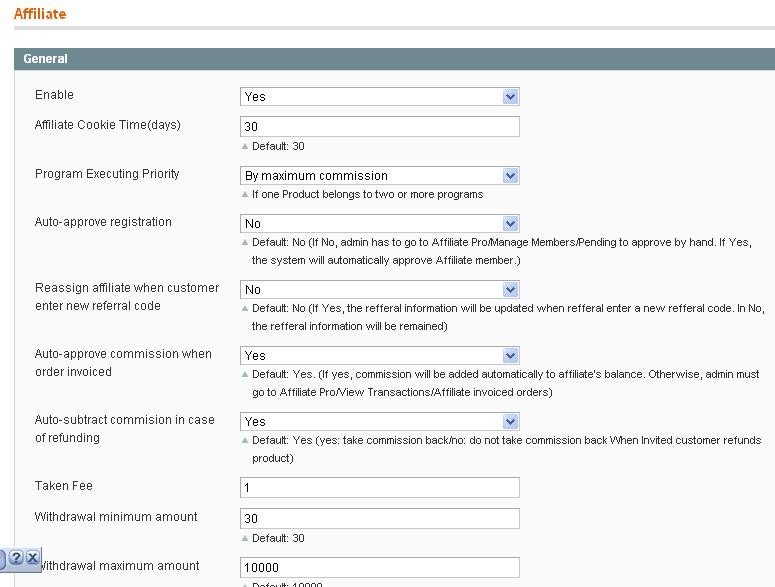This screenshot has height=587, width=775.
Task: Click hint about take commission back
Action: pyautogui.click(x=507, y=449)
